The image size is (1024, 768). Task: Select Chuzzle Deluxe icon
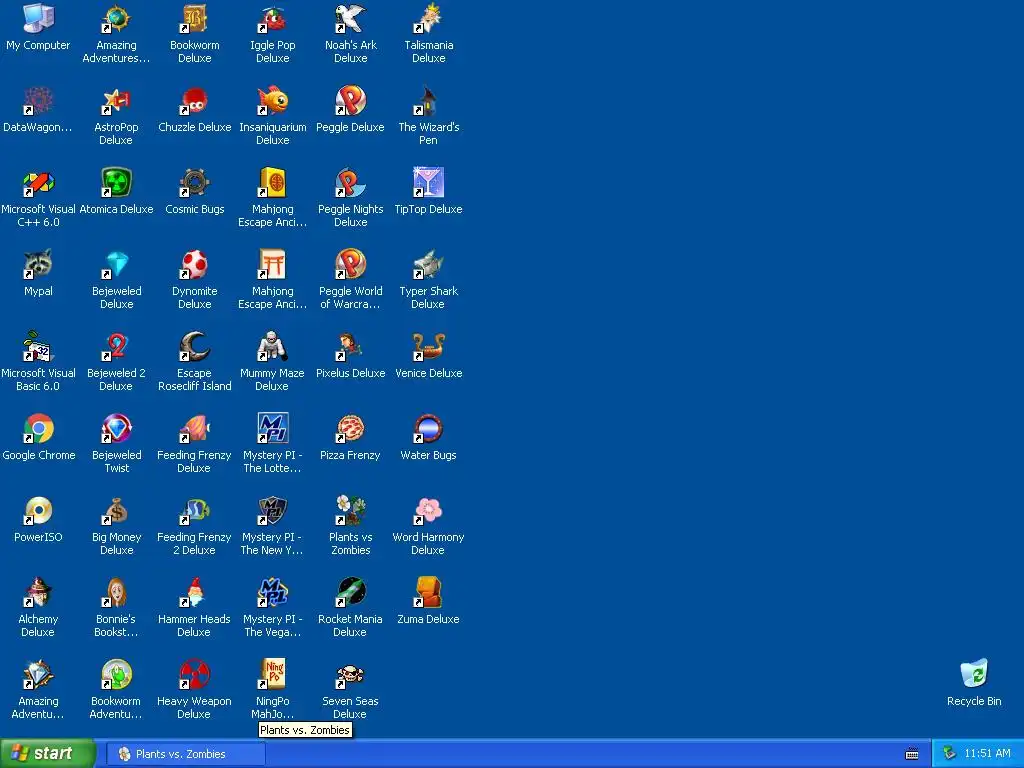tap(194, 101)
